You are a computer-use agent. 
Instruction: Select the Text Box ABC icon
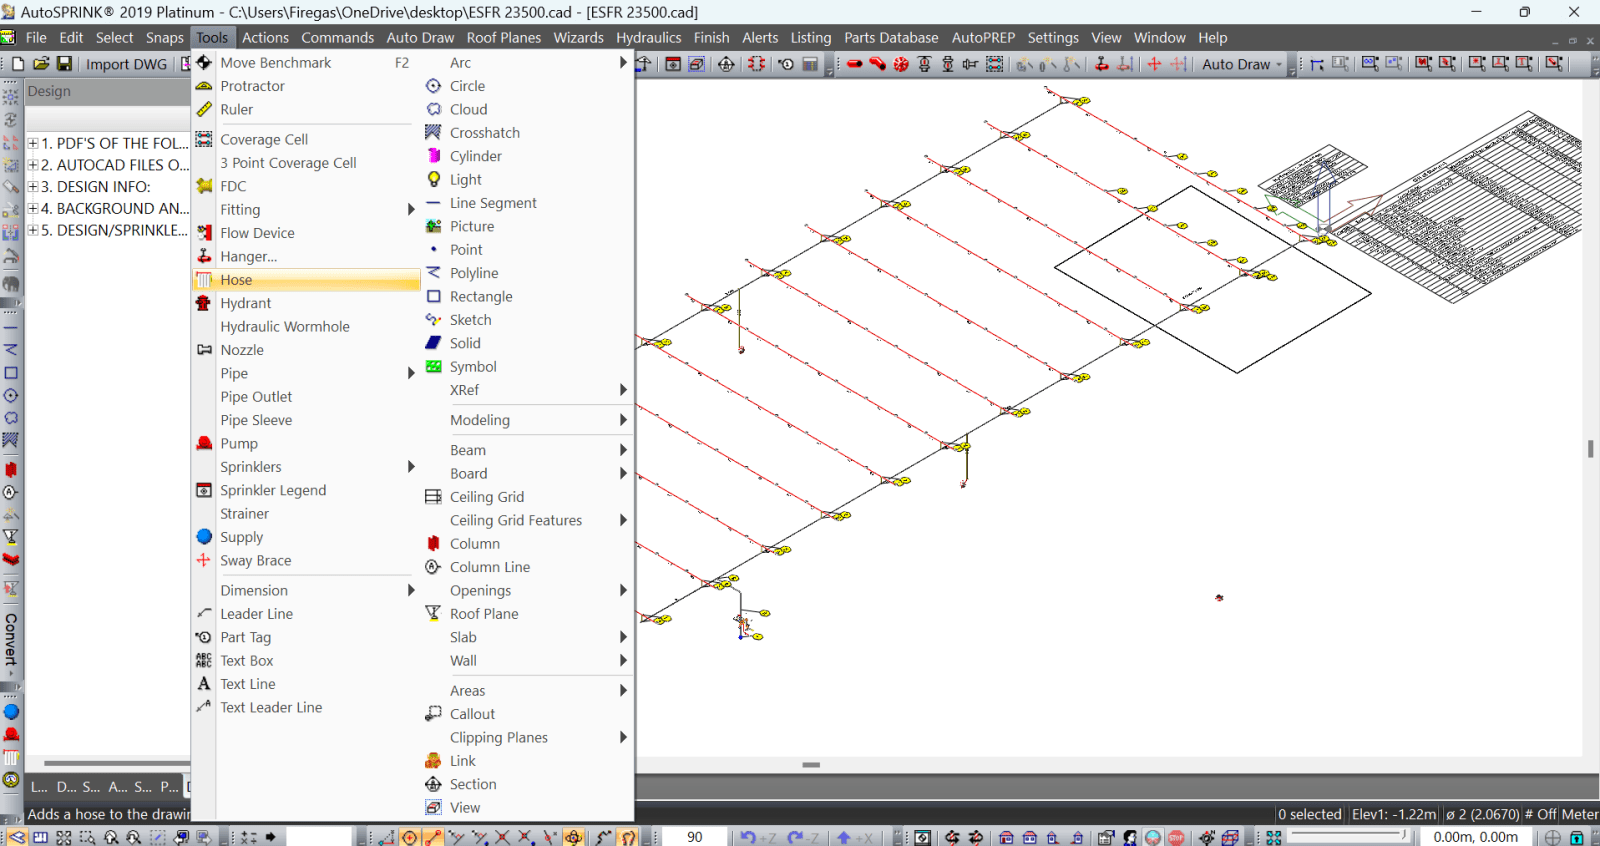[204, 660]
